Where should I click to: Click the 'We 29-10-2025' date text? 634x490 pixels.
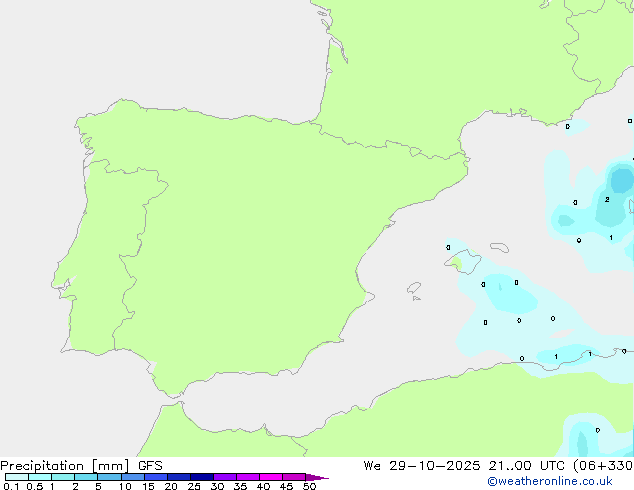coord(422,466)
